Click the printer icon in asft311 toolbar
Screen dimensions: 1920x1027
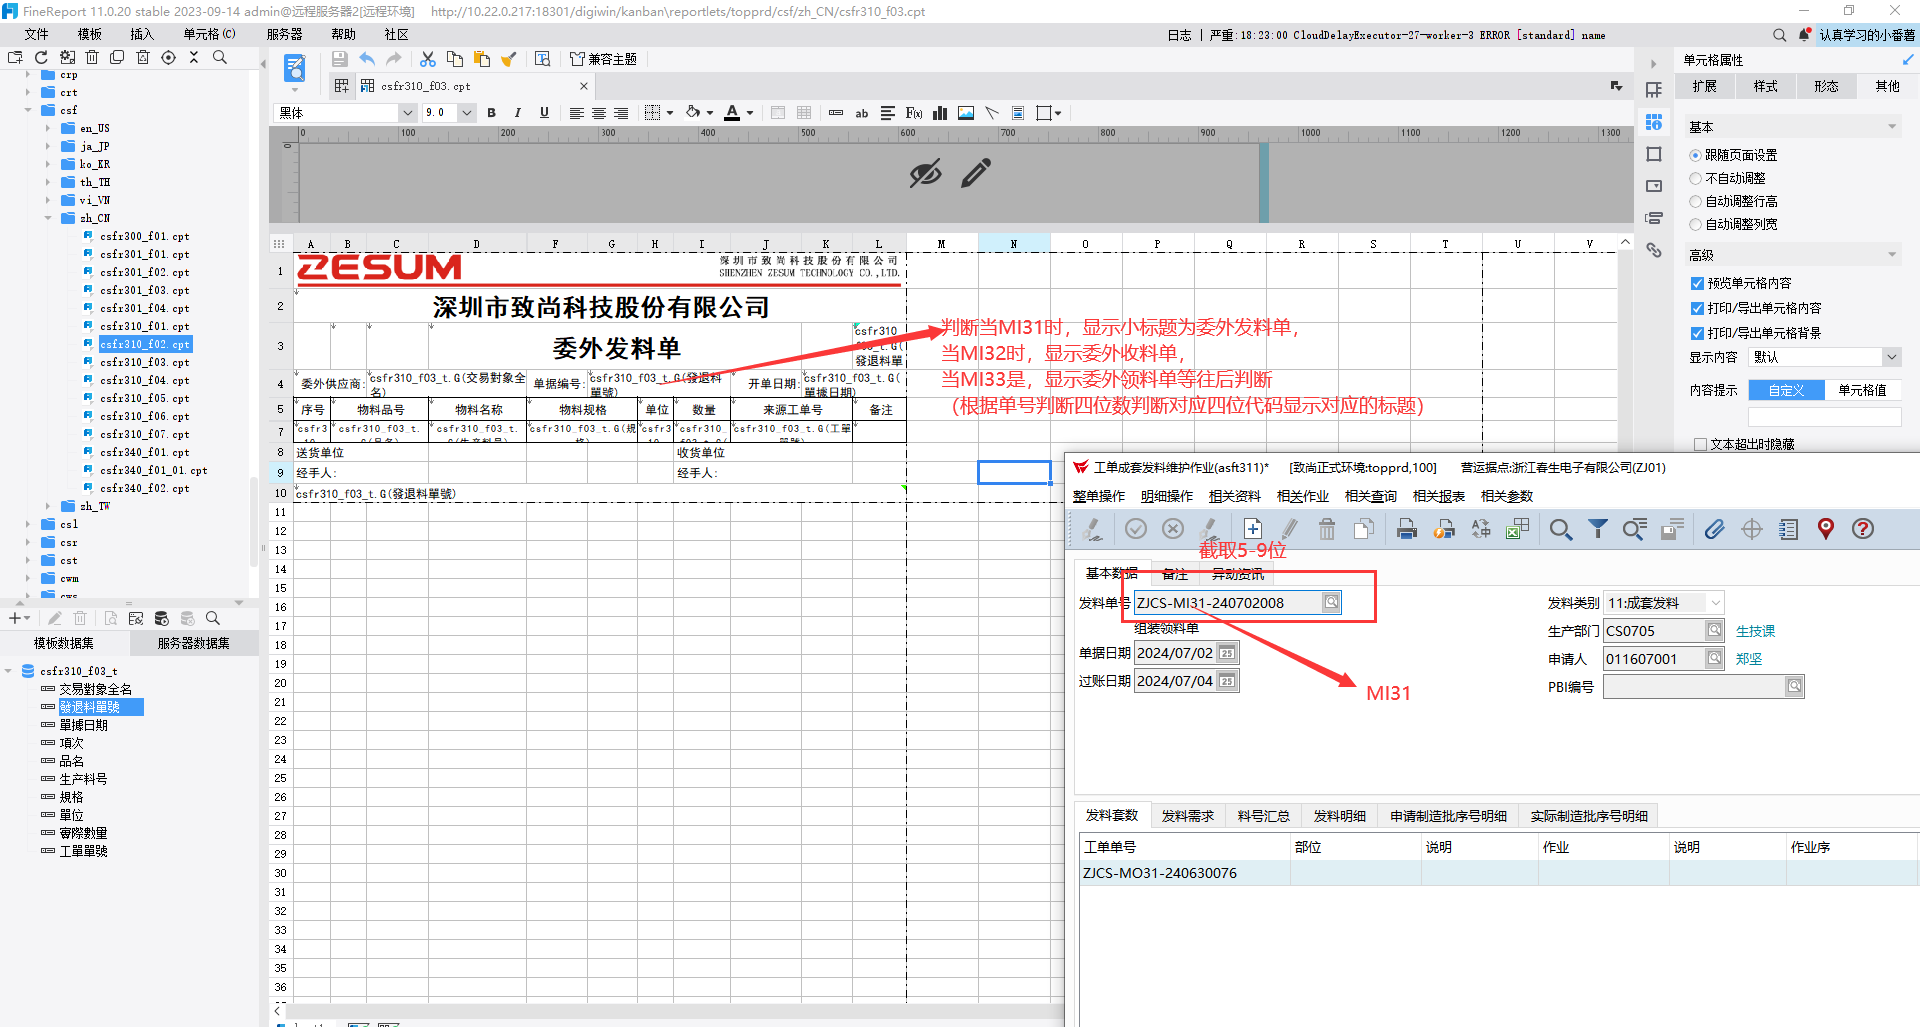(1407, 529)
